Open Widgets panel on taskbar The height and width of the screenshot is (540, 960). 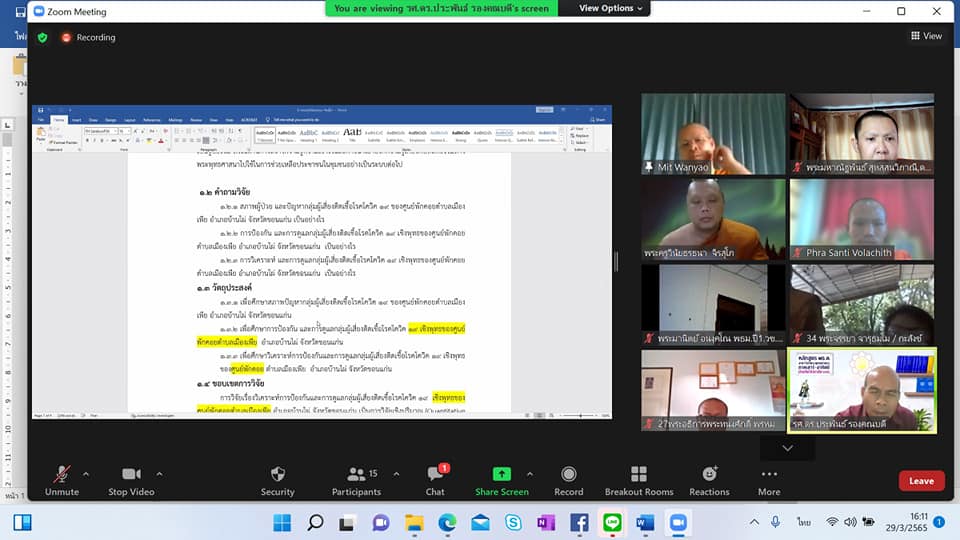(x=23, y=523)
